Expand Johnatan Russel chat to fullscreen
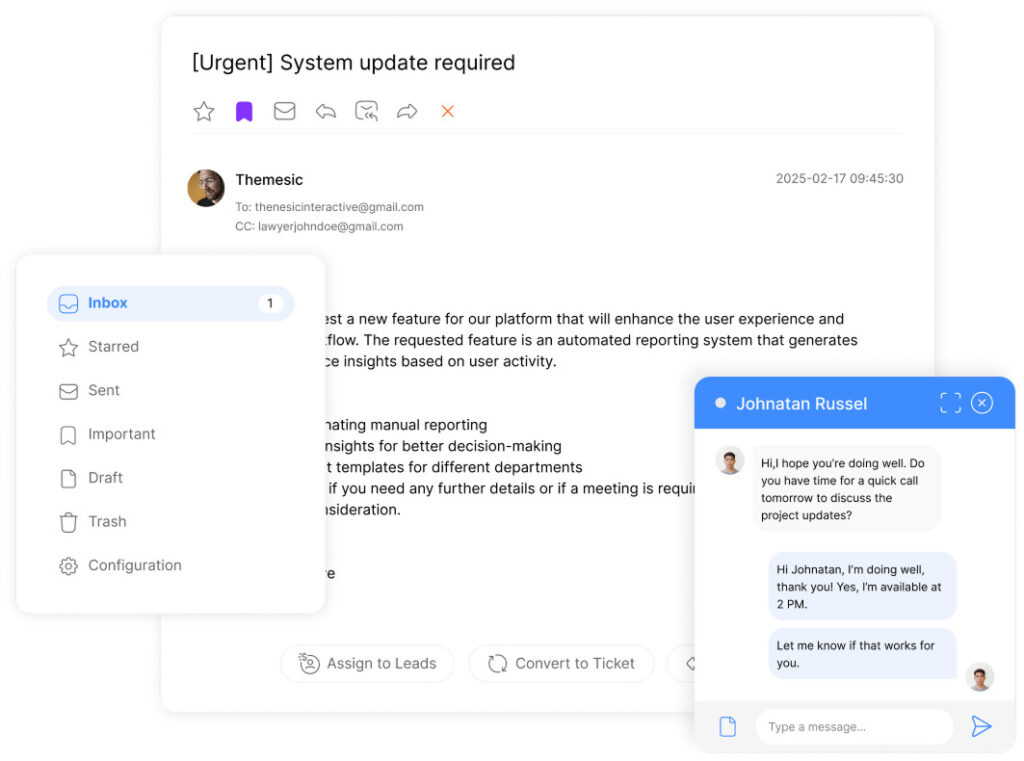 [950, 403]
